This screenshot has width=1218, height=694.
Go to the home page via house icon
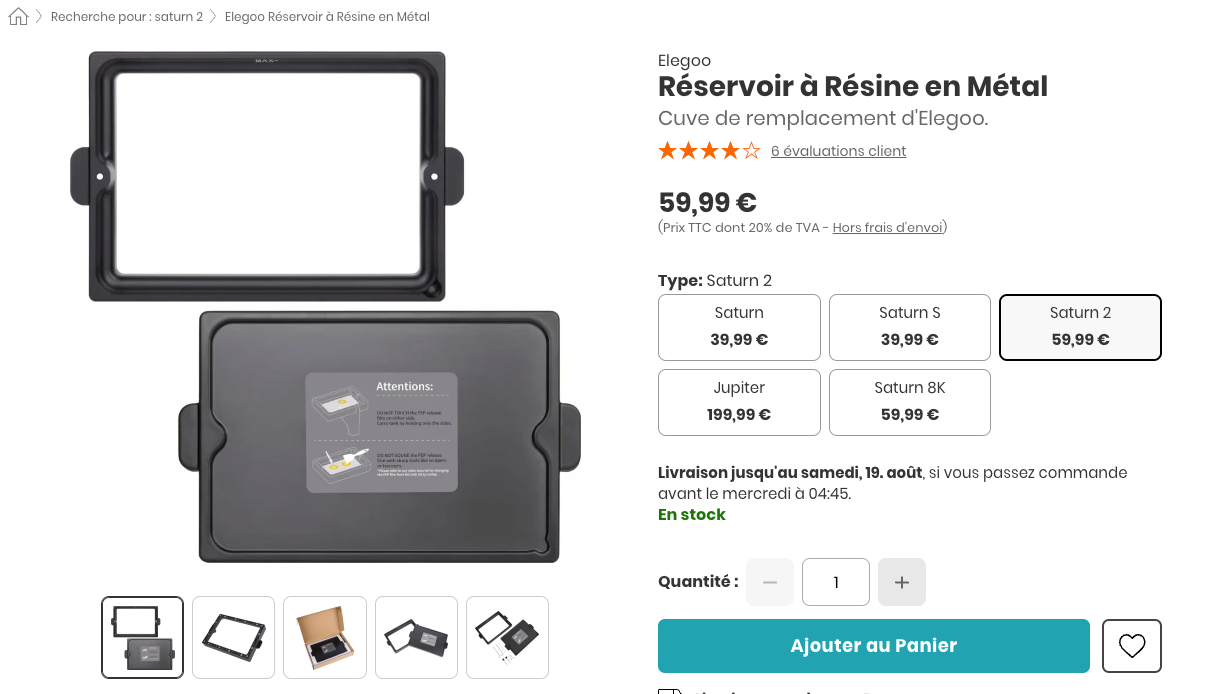[x=18, y=16]
